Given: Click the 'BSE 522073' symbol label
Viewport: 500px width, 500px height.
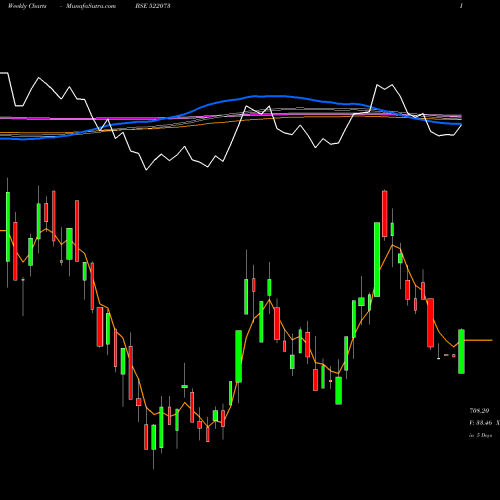Looking at the screenshot, I should (x=153, y=6).
